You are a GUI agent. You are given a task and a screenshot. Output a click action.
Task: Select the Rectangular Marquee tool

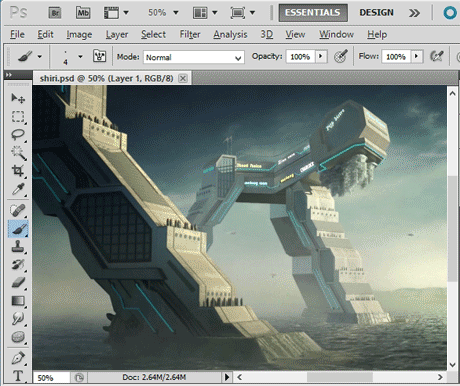click(18, 117)
